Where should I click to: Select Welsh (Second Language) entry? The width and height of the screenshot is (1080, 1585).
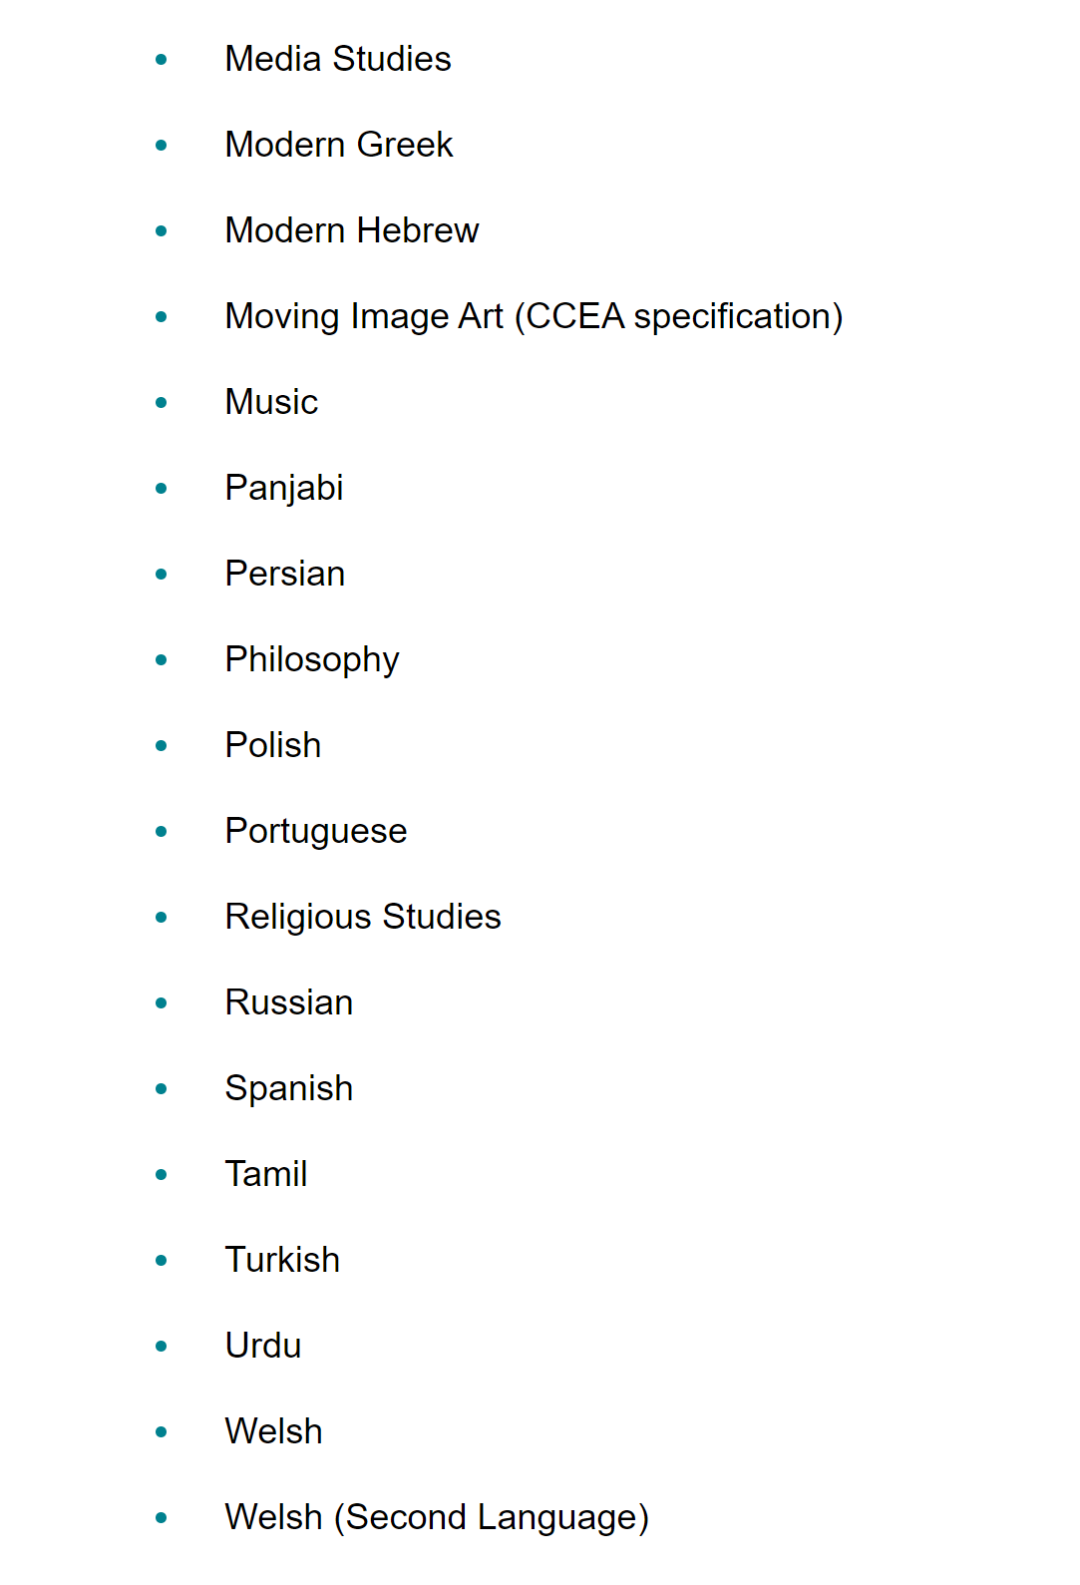437,1519
